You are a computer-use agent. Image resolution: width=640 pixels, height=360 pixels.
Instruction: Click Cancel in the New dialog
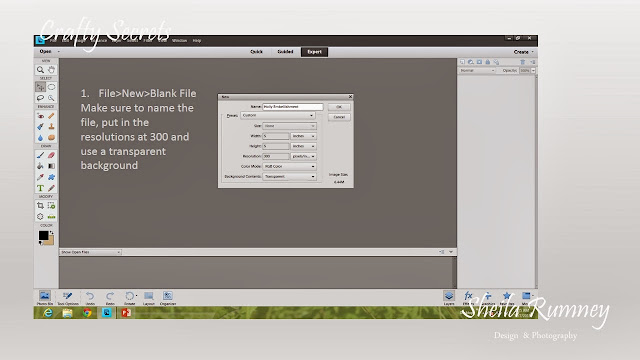pyautogui.click(x=339, y=117)
